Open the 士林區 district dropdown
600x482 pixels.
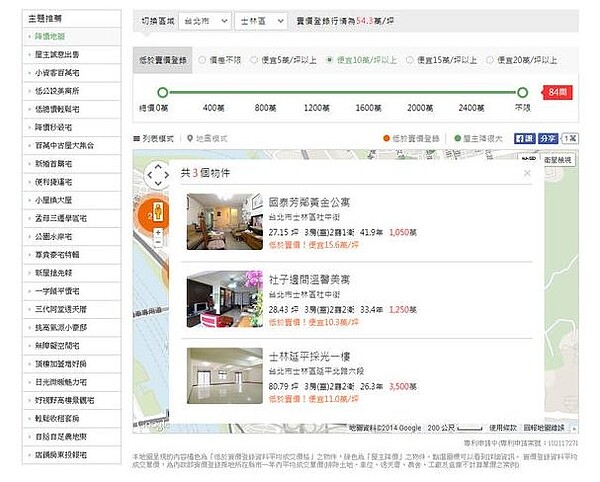pos(261,21)
